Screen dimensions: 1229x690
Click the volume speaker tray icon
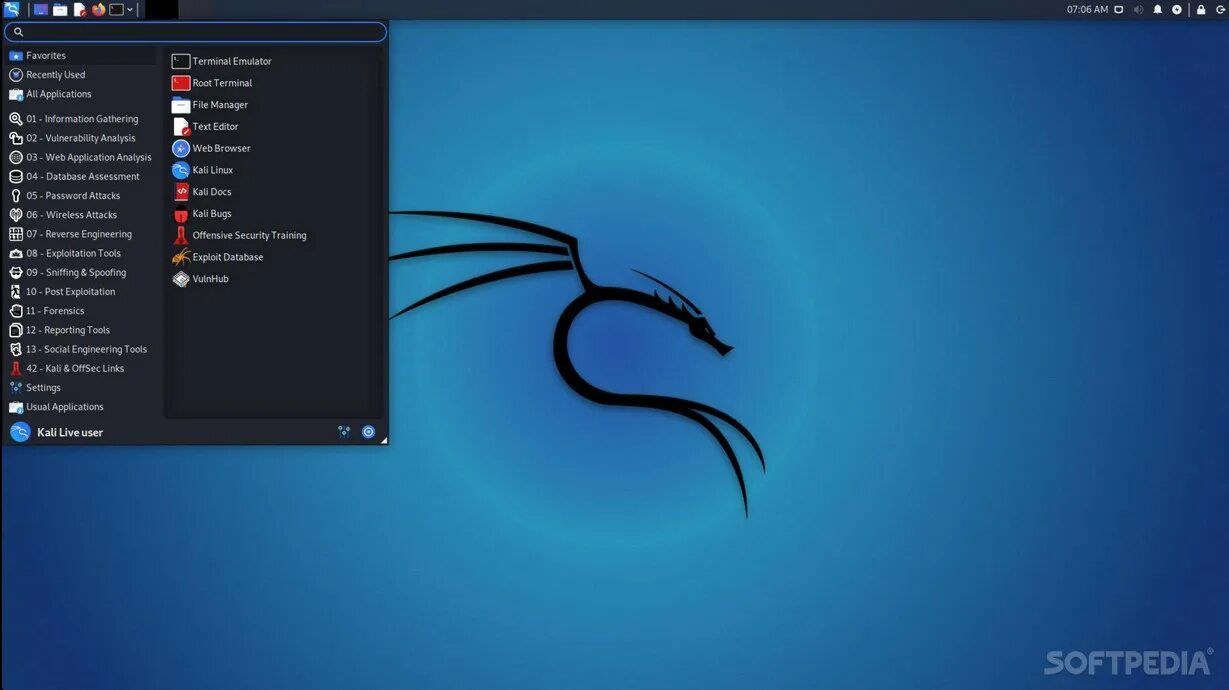pos(1138,9)
